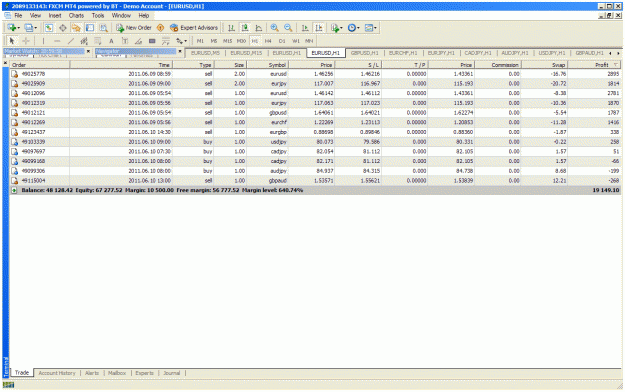The image size is (625, 392).
Task: Select the Trendline drawing tool
Action: point(71,41)
